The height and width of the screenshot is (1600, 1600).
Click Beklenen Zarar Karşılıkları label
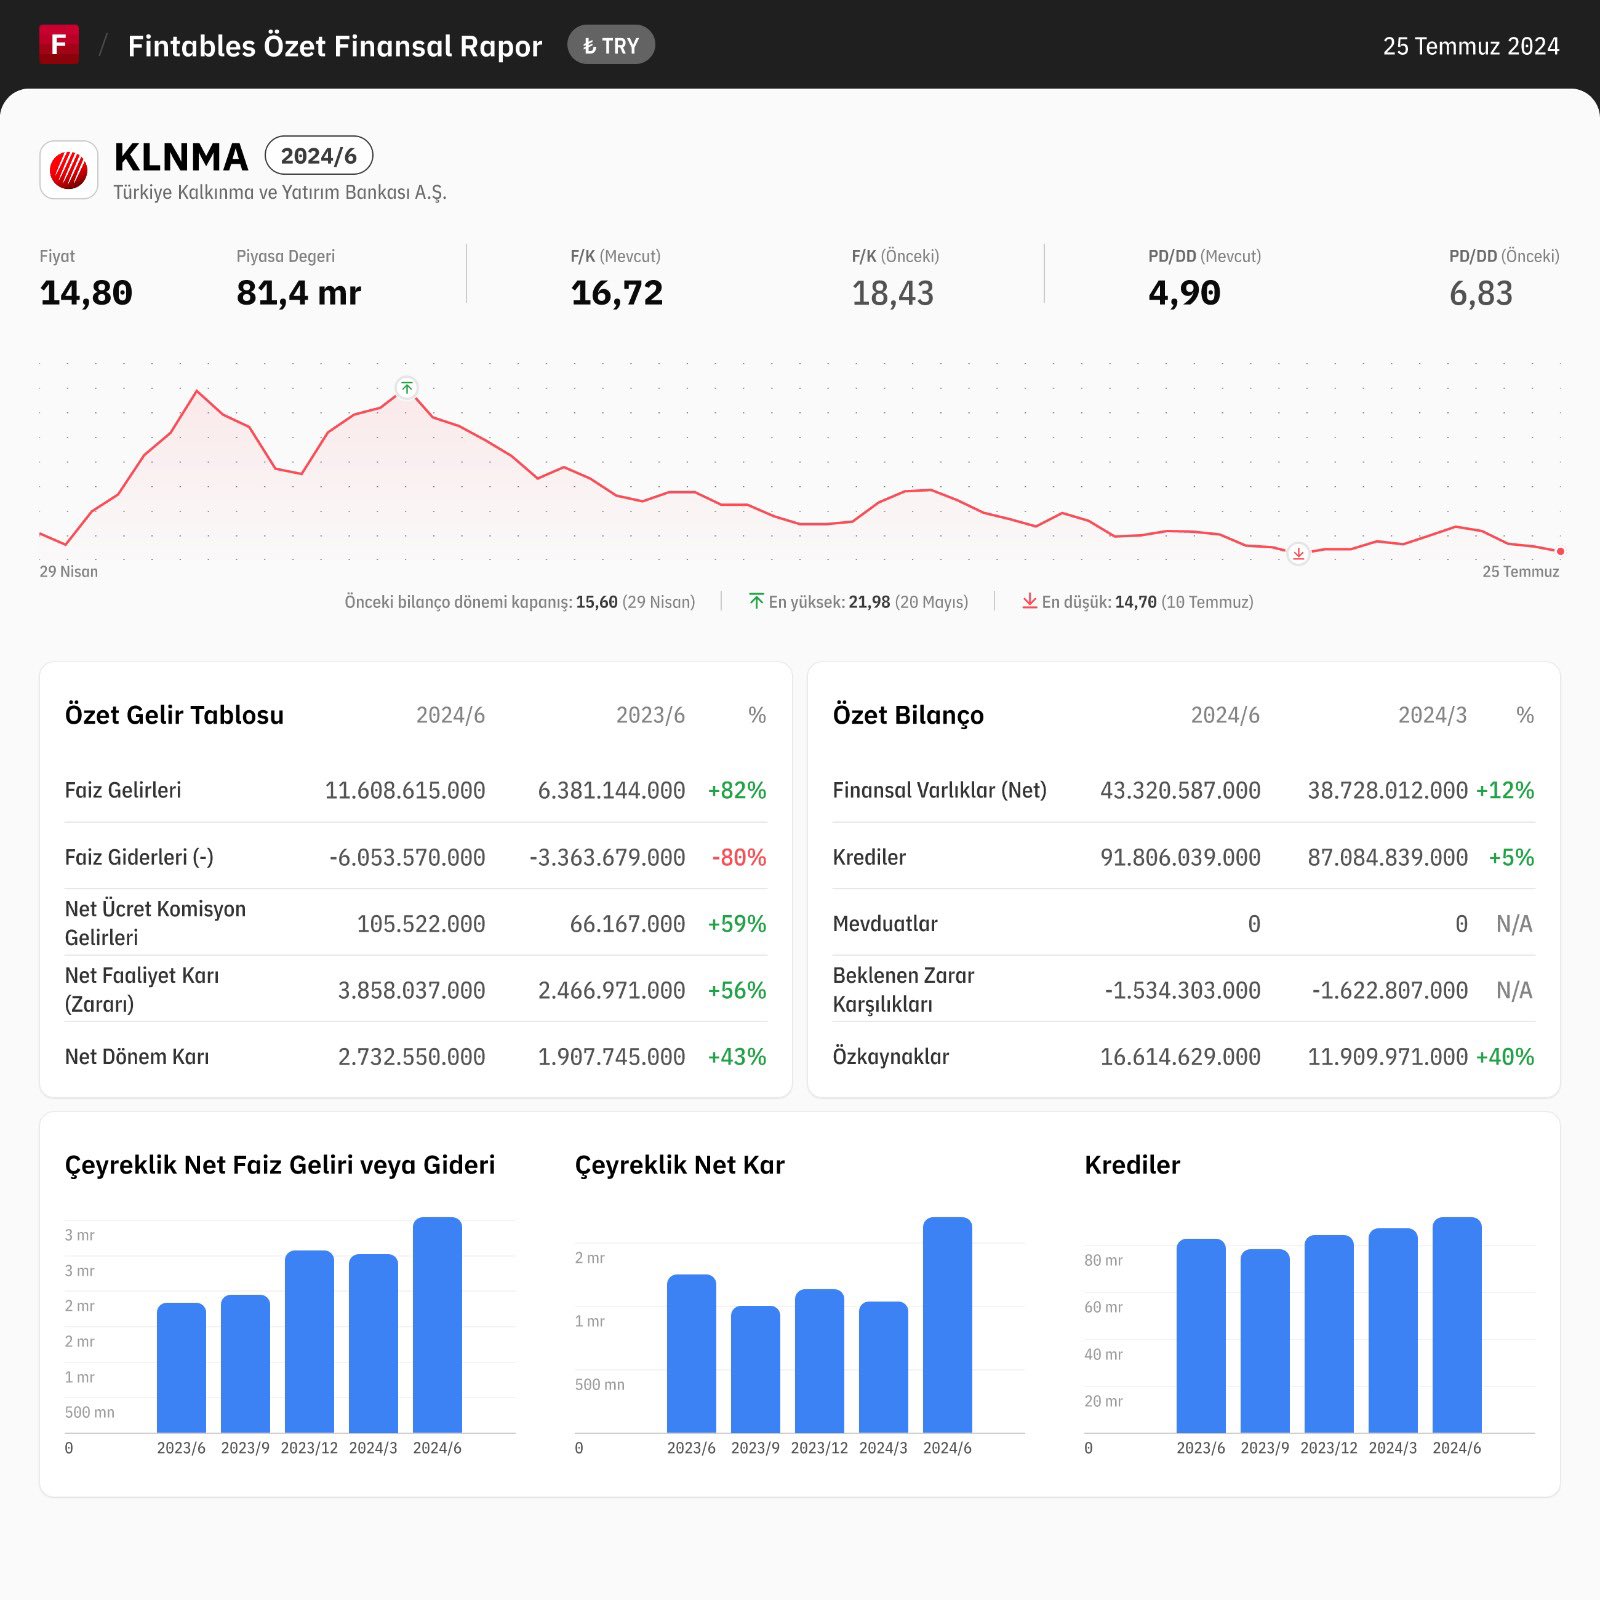click(903, 989)
